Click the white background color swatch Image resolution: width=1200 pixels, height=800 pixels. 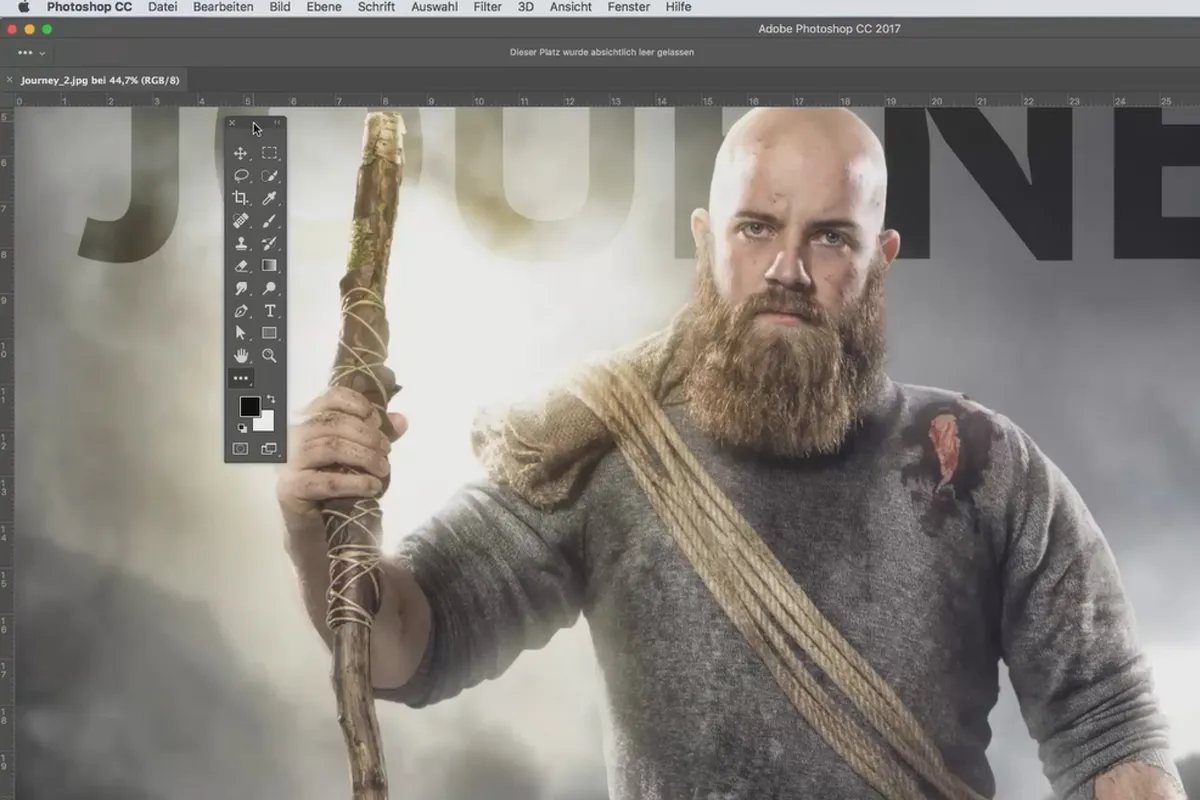266,423
